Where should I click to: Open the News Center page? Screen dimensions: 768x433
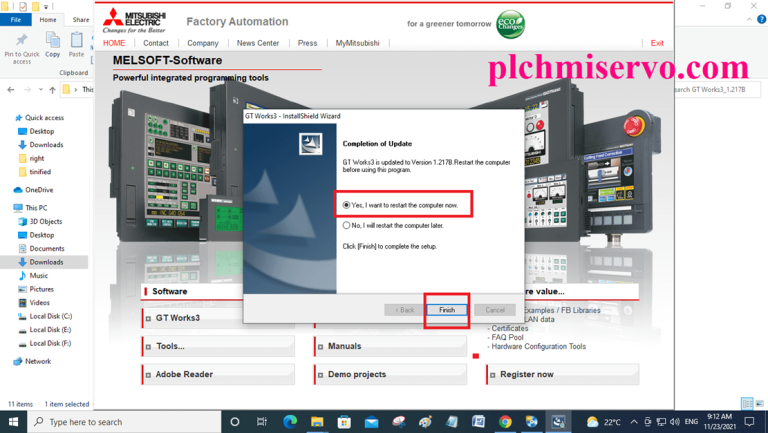coord(258,43)
